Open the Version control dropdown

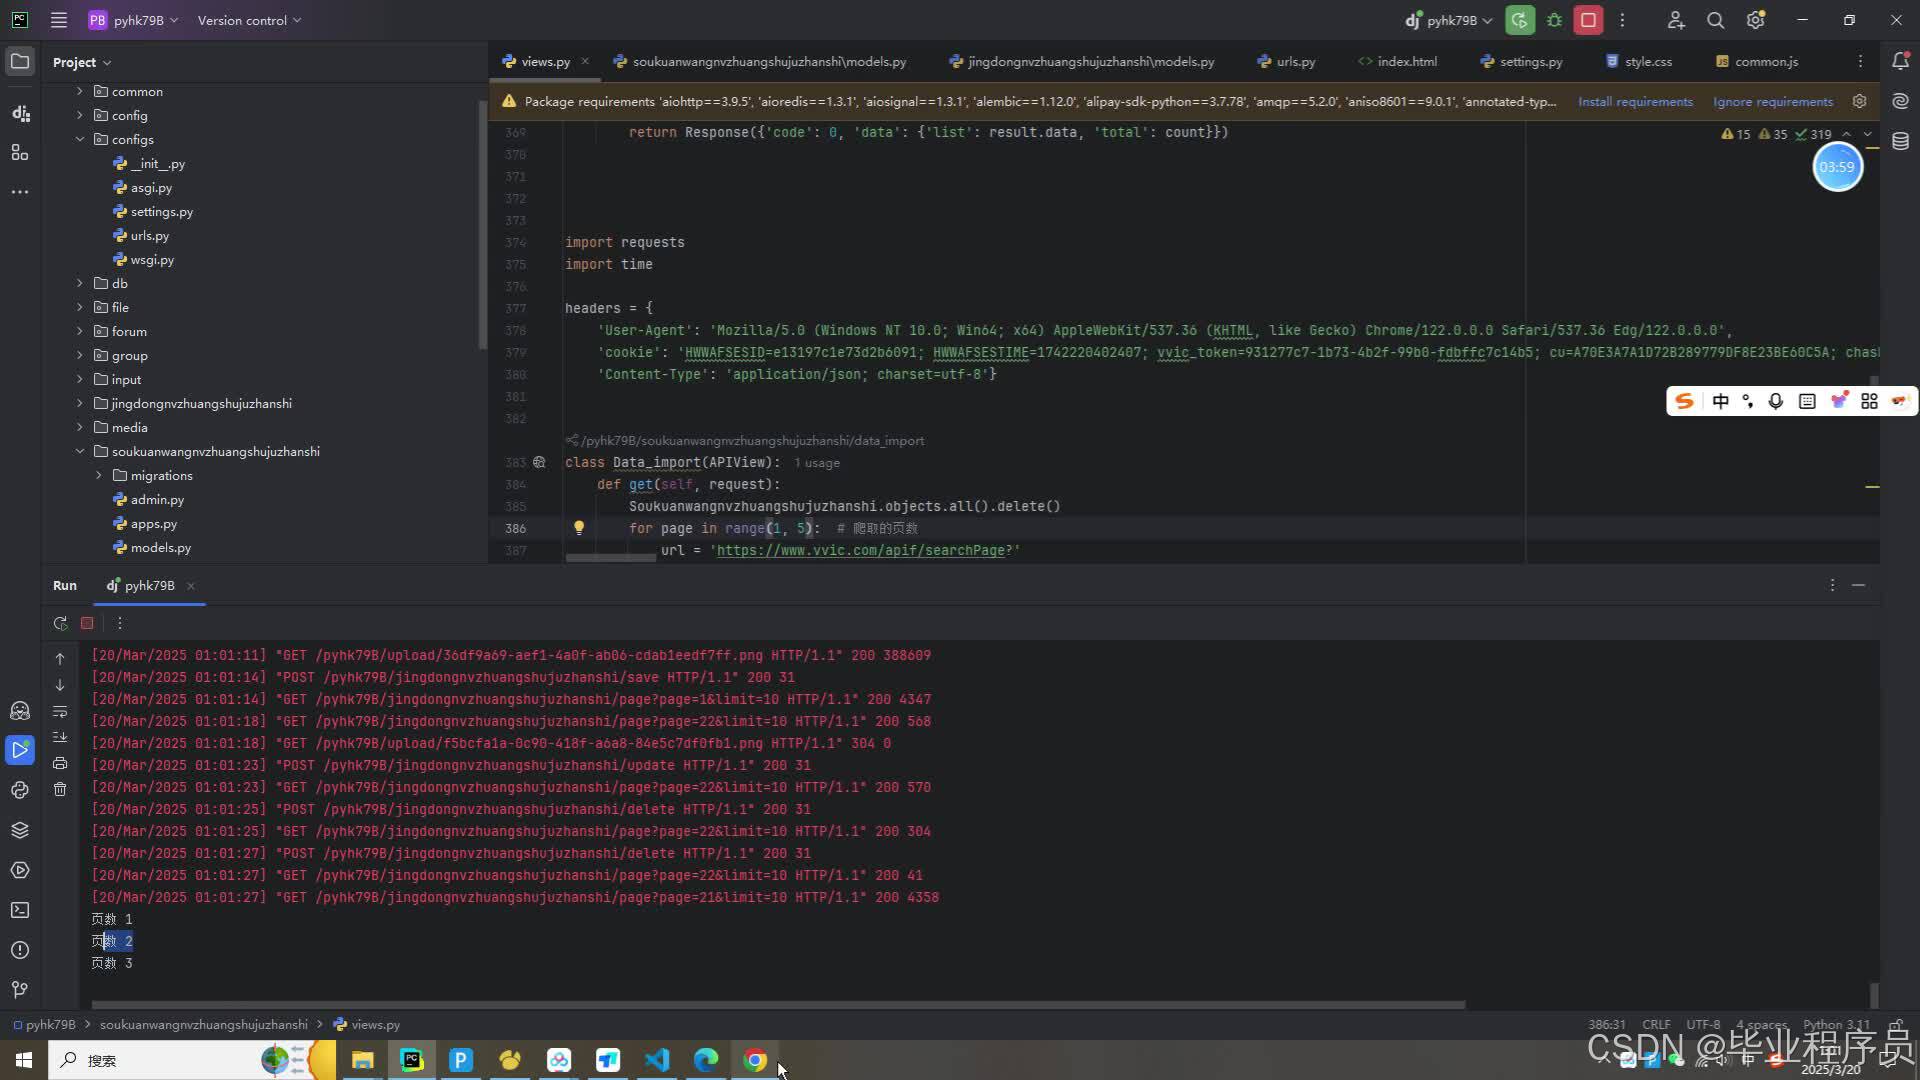tap(249, 20)
